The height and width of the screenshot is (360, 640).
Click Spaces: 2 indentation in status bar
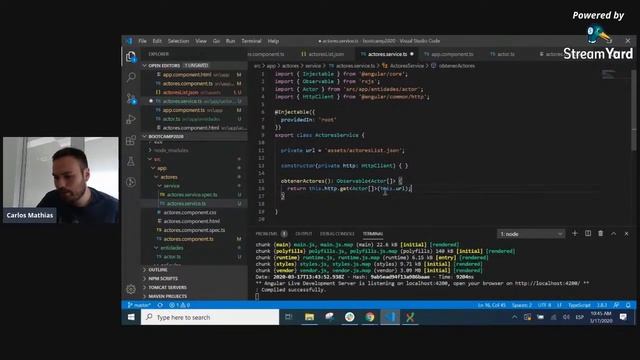(522, 305)
